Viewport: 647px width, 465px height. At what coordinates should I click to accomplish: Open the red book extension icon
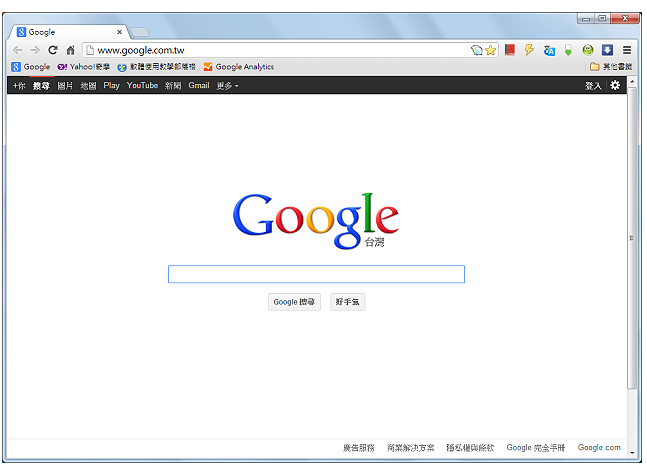[510, 50]
